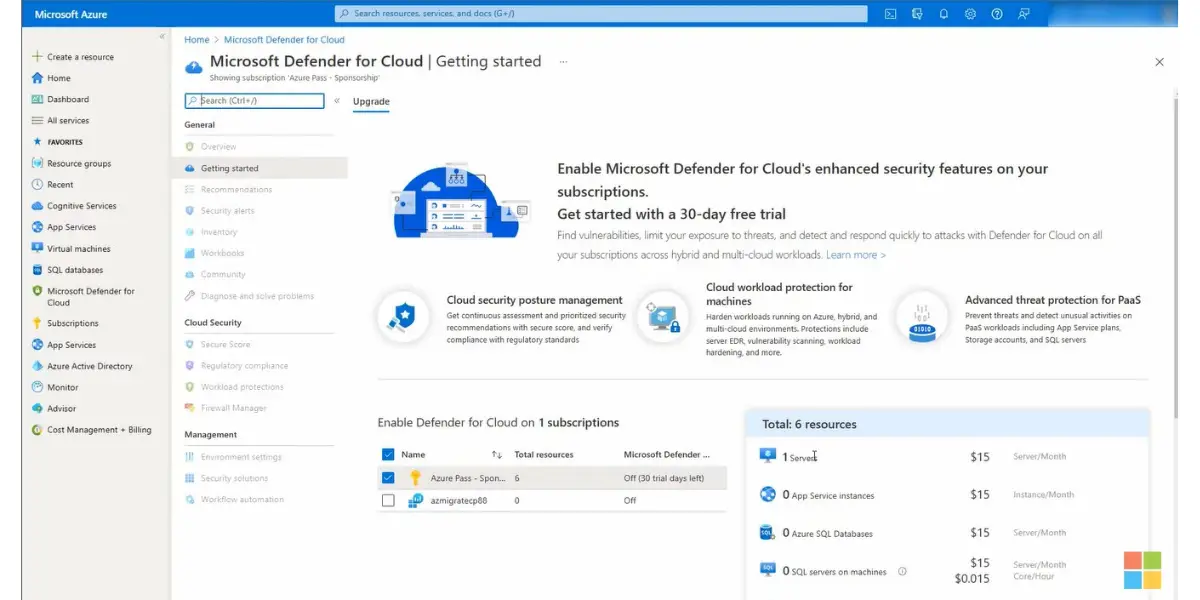
Task: Click the Total resources column header
Action: tap(544, 454)
